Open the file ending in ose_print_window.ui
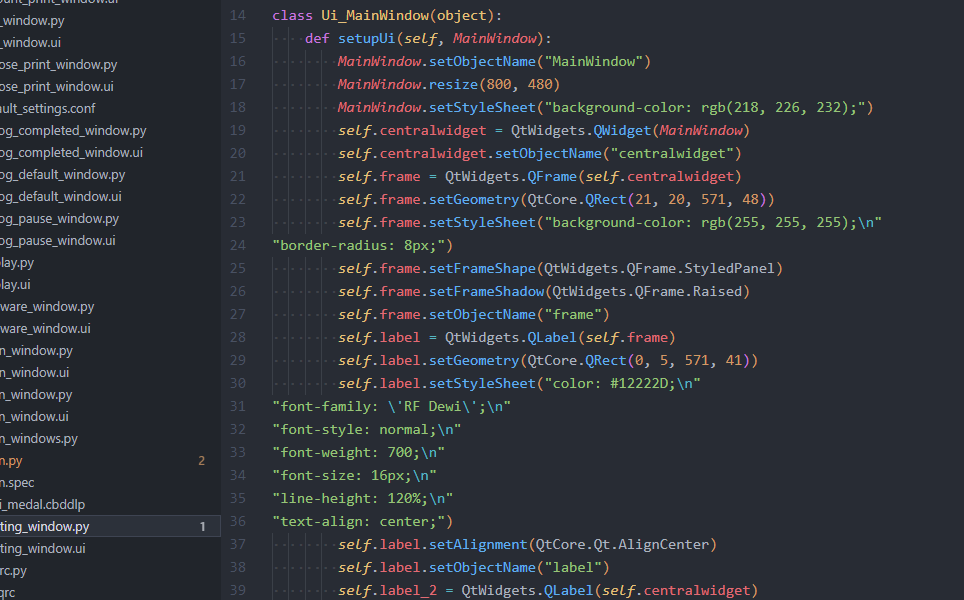 click(57, 87)
